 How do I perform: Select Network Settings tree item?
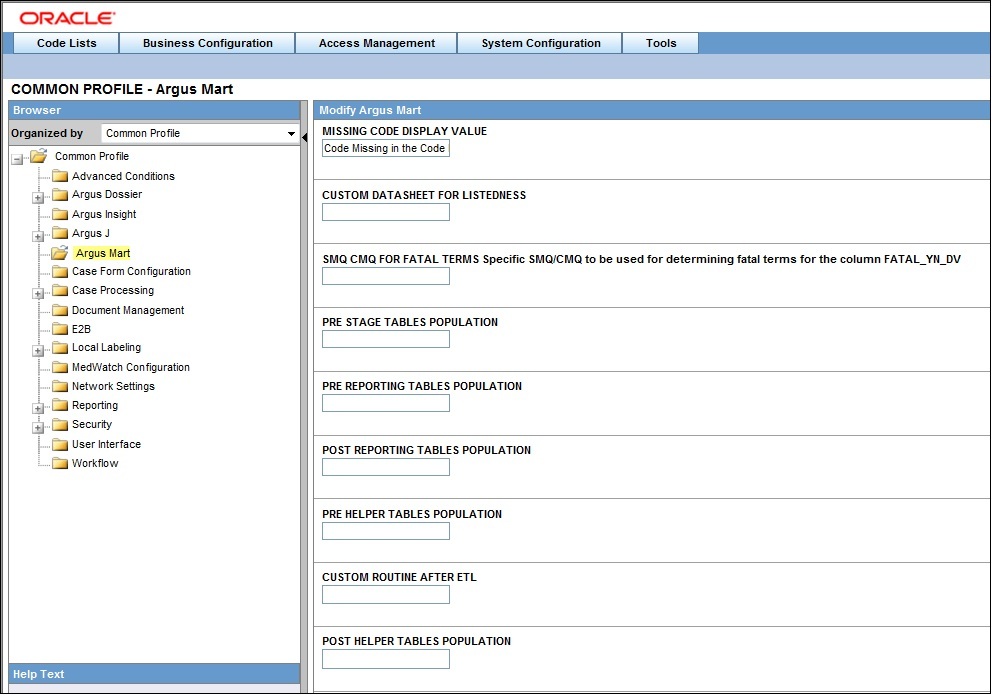tap(113, 386)
